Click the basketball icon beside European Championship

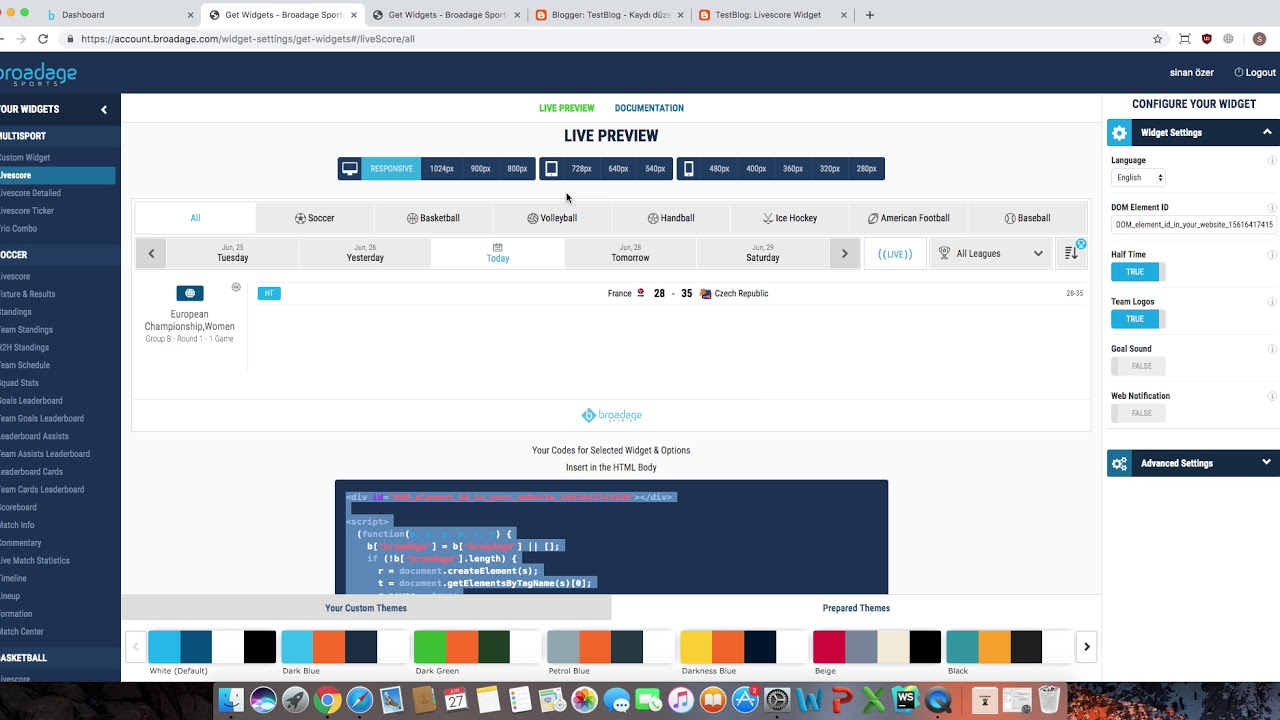236,287
